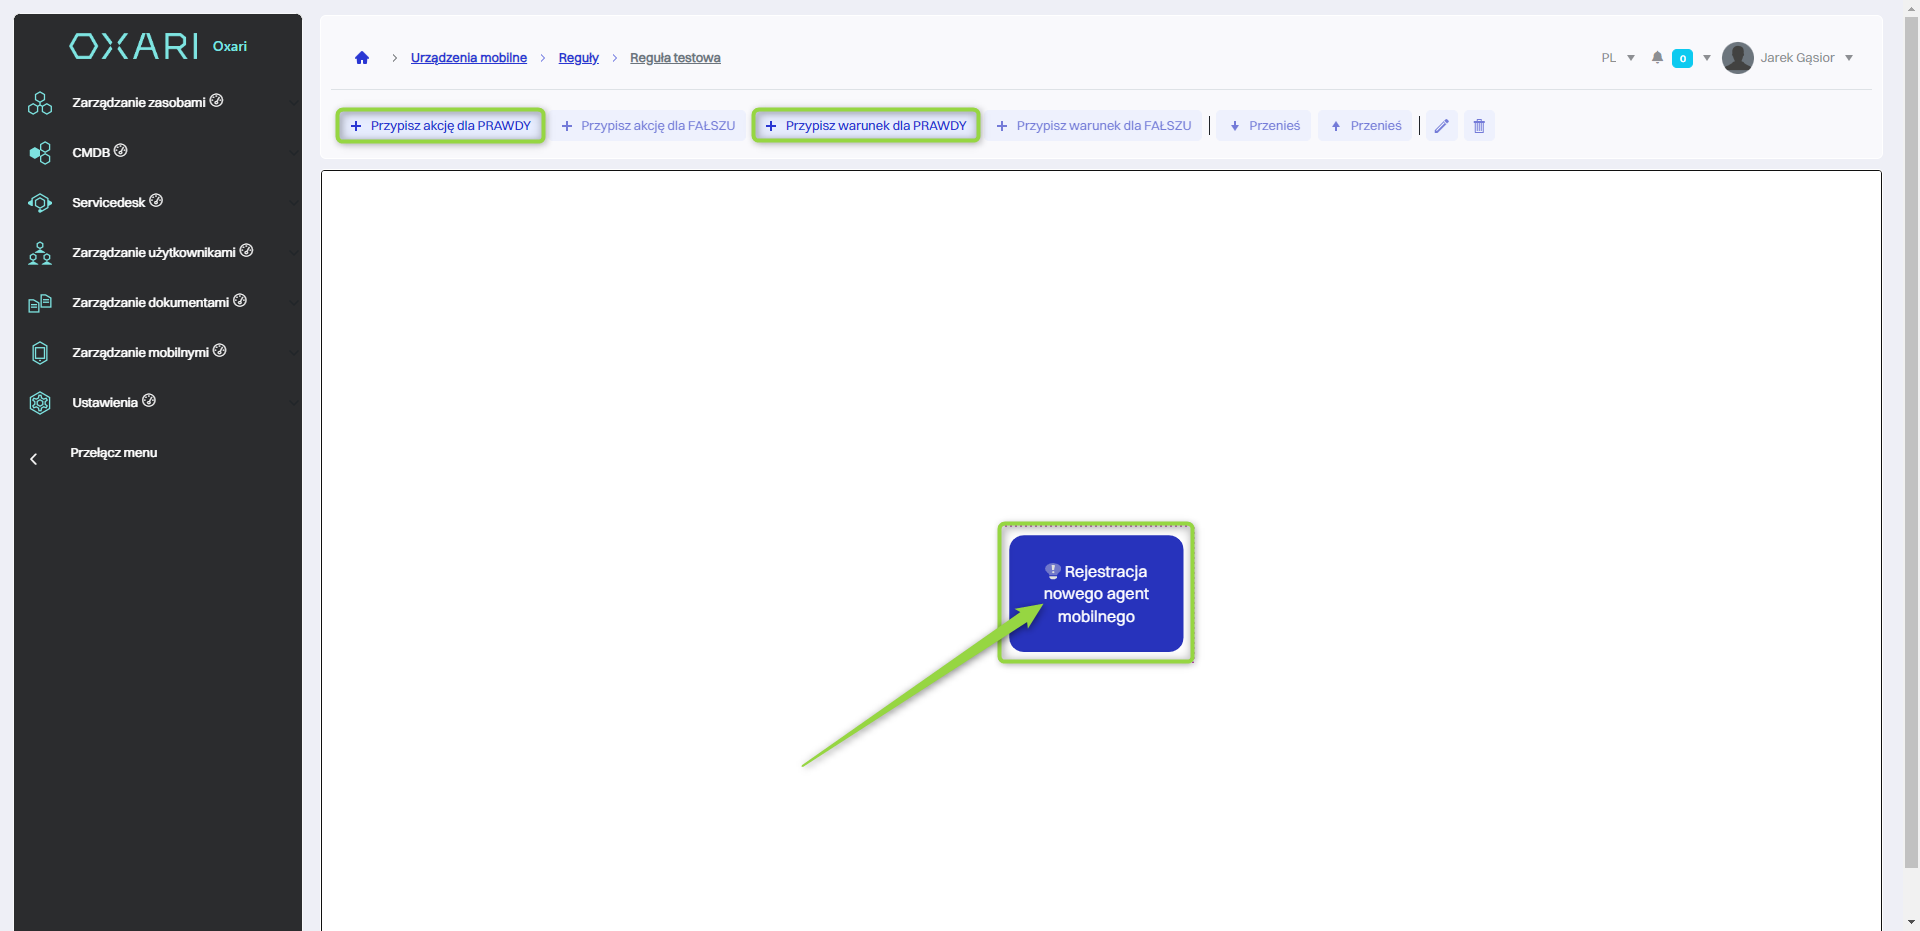Click the Ustawienia settings icon
Image resolution: width=1920 pixels, height=931 pixels.
40,403
